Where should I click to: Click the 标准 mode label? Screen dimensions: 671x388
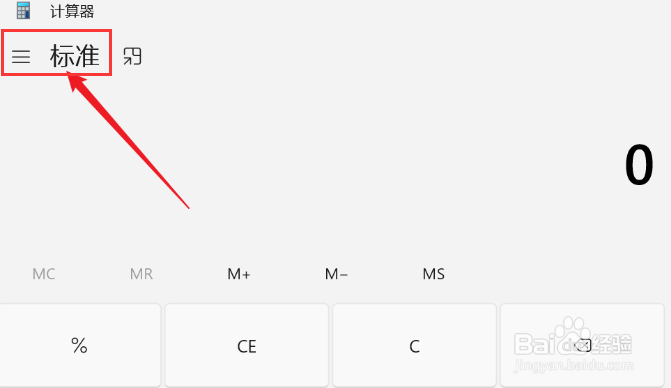pos(75,56)
